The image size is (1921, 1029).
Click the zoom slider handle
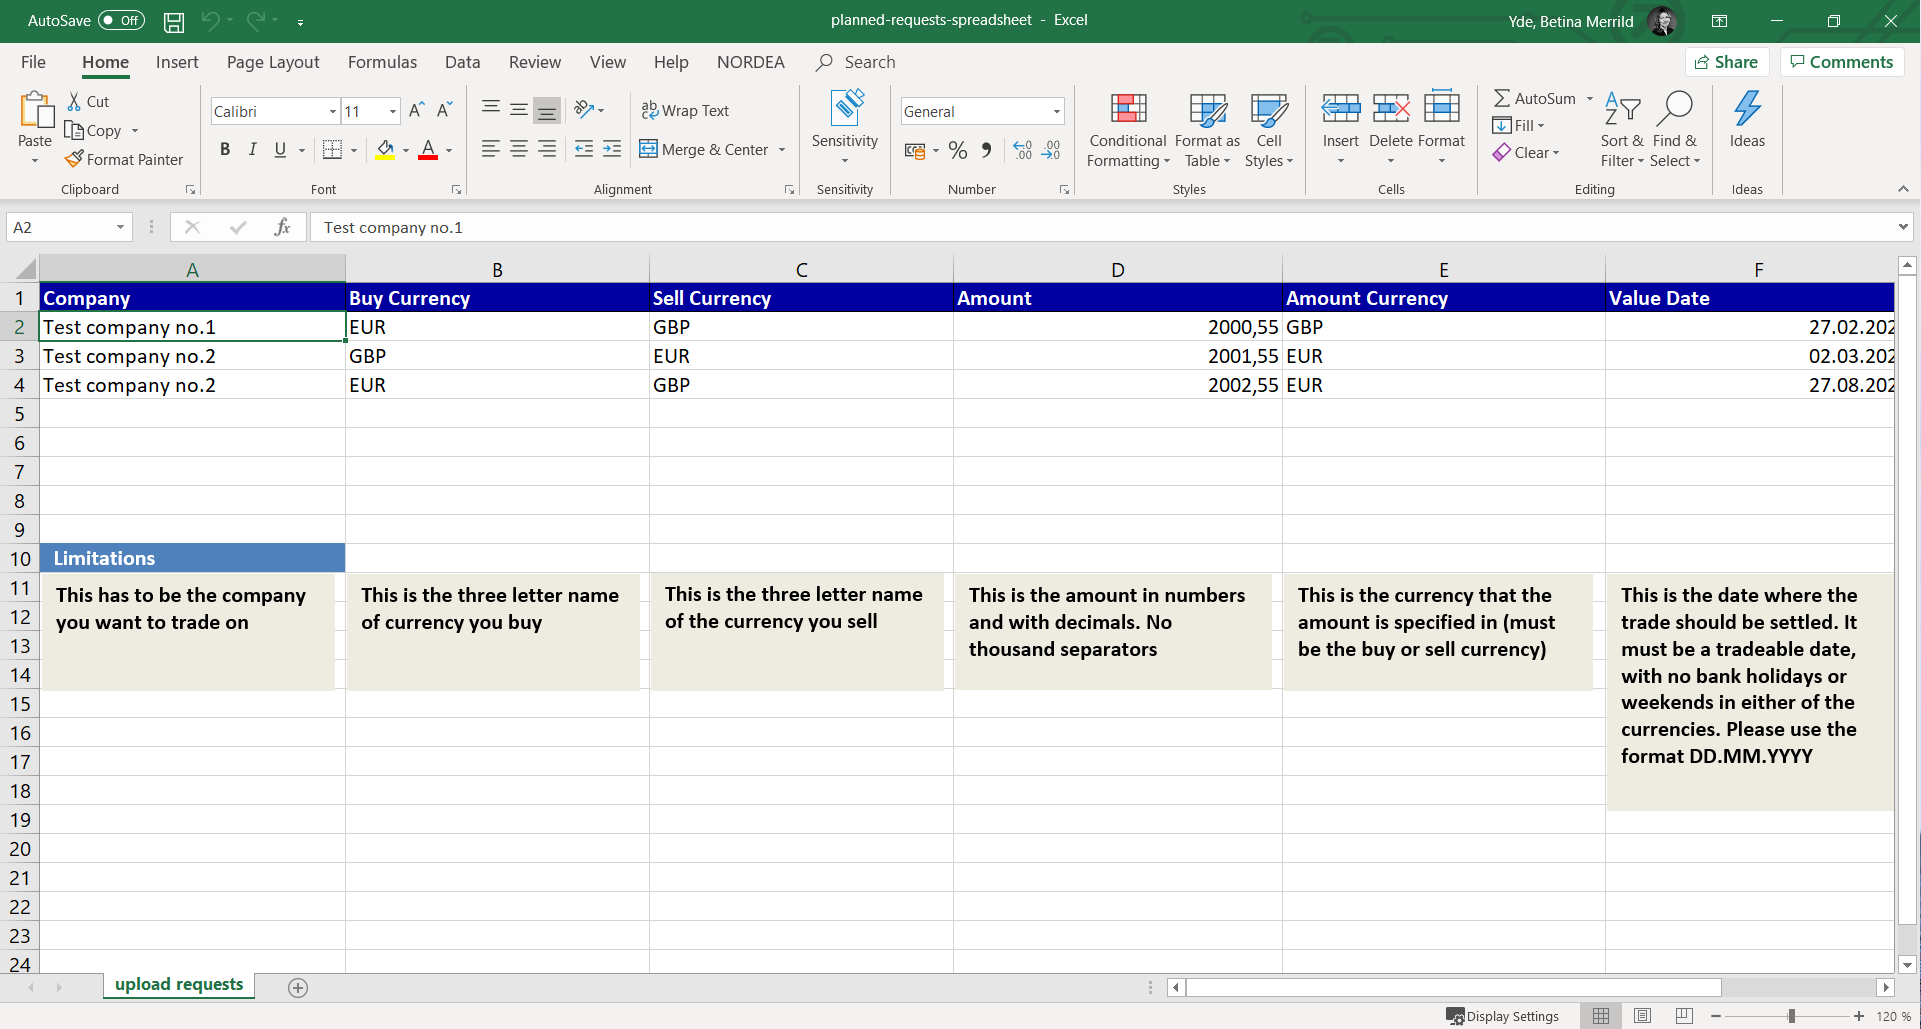pyautogui.click(x=1791, y=1016)
